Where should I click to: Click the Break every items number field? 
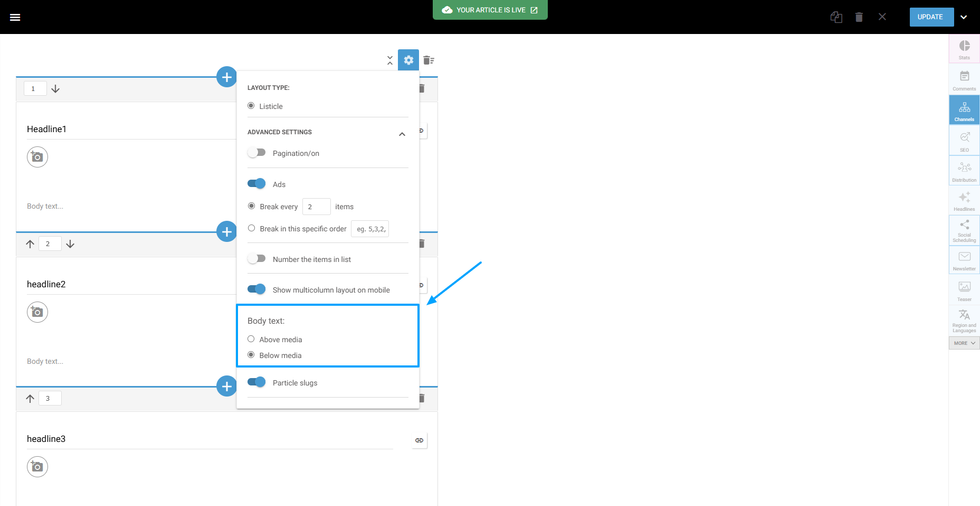[316, 207]
